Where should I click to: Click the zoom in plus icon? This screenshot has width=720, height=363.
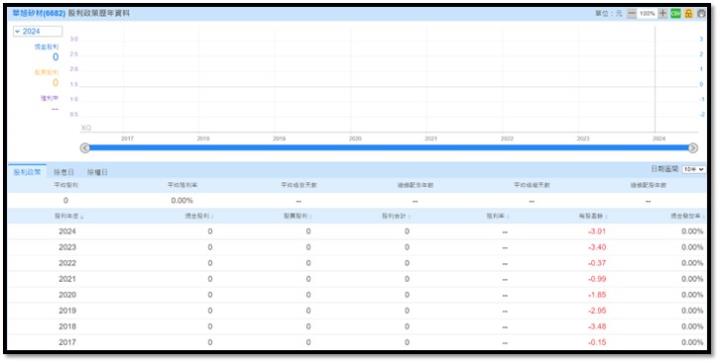(663, 13)
